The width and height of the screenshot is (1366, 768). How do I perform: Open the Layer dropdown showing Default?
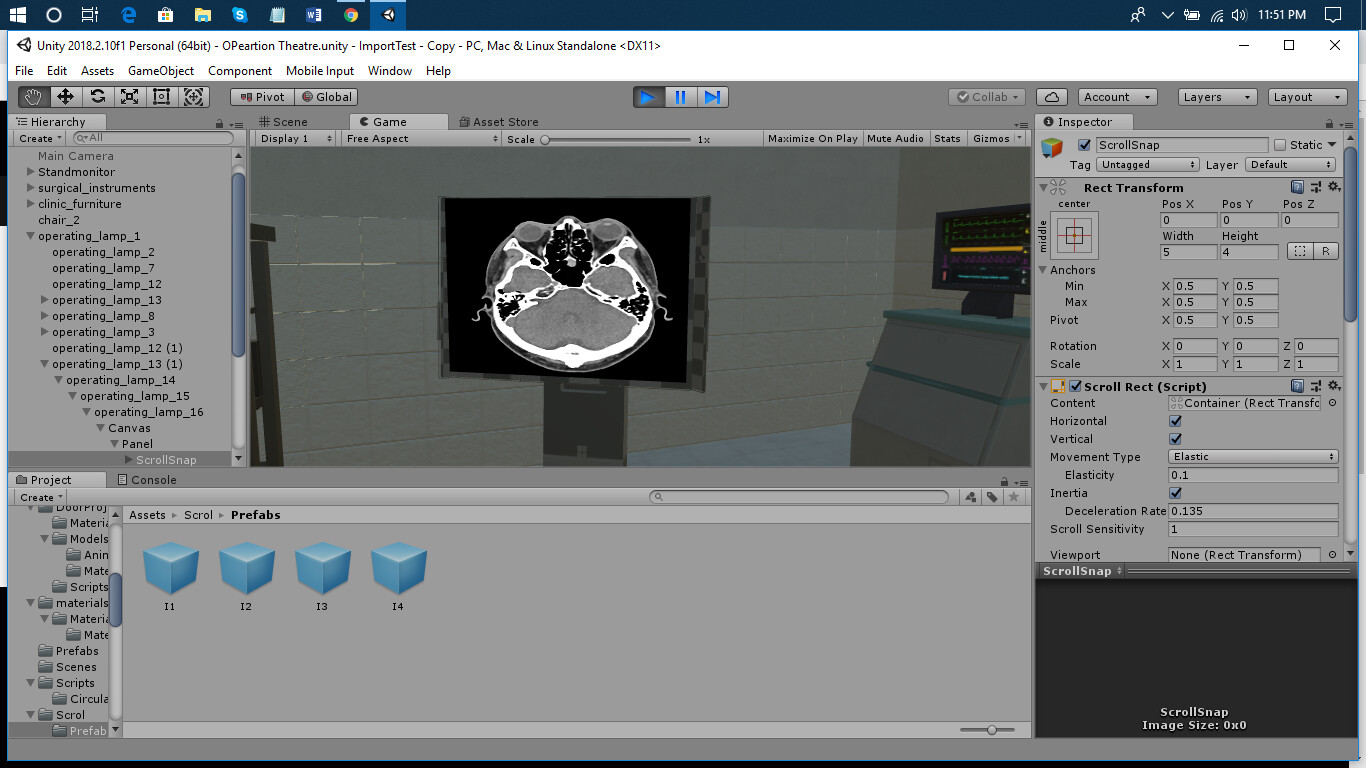click(x=1291, y=164)
